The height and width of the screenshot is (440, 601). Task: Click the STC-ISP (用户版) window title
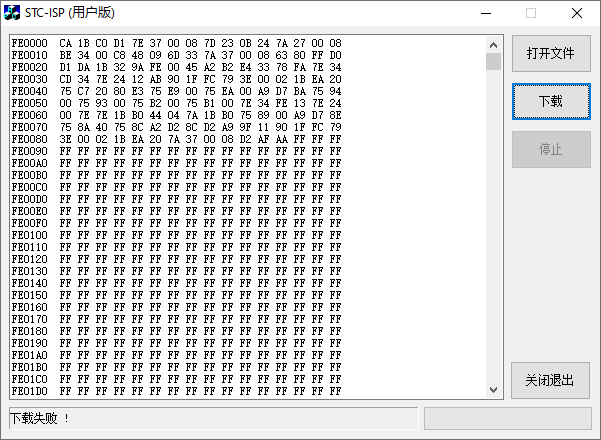click(x=70, y=13)
